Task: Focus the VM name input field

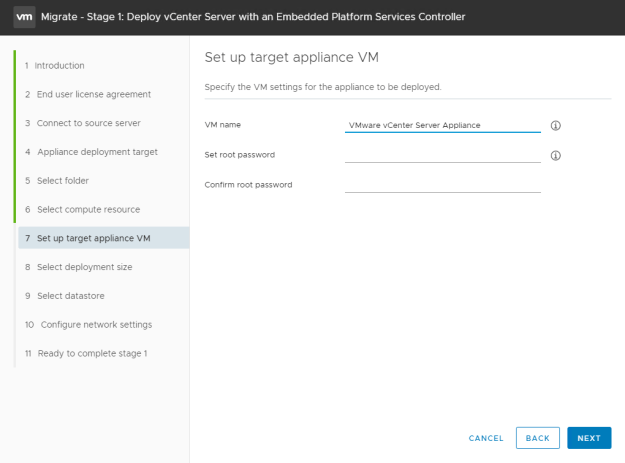Action: point(443,125)
